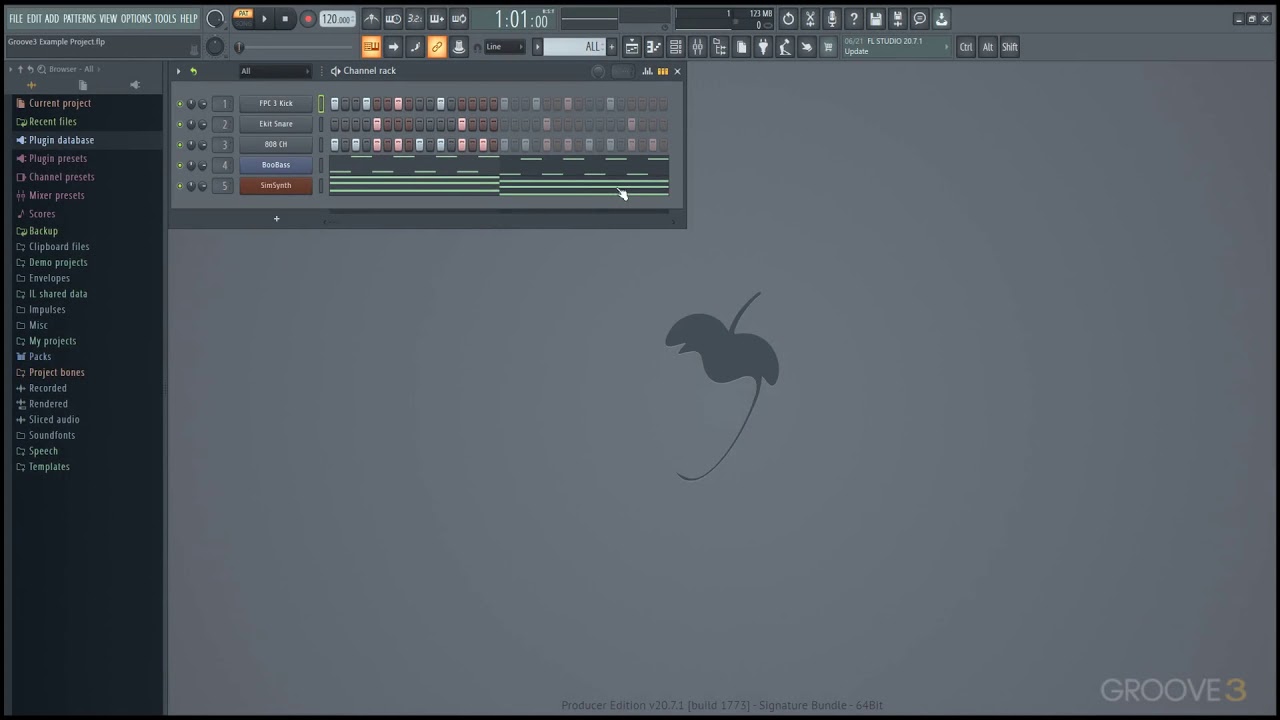Open the Playlist view icon
1280x720 pixels.
pos(632,47)
